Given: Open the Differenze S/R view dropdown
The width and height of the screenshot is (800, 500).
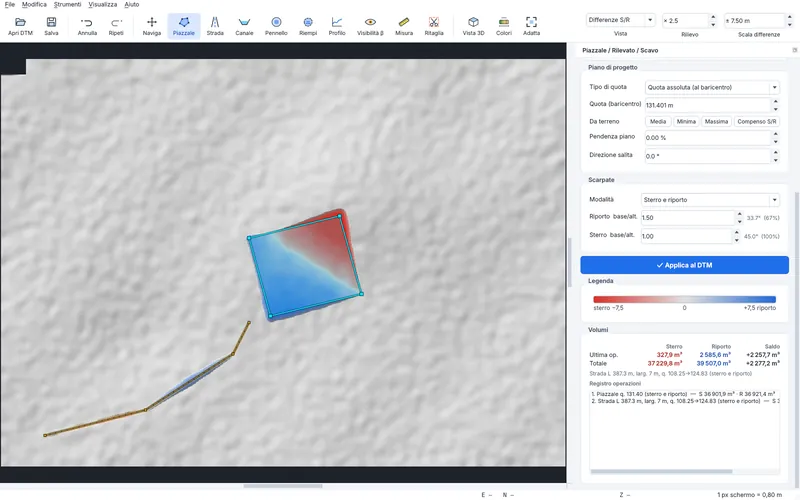Looking at the screenshot, I should coord(620,20).
